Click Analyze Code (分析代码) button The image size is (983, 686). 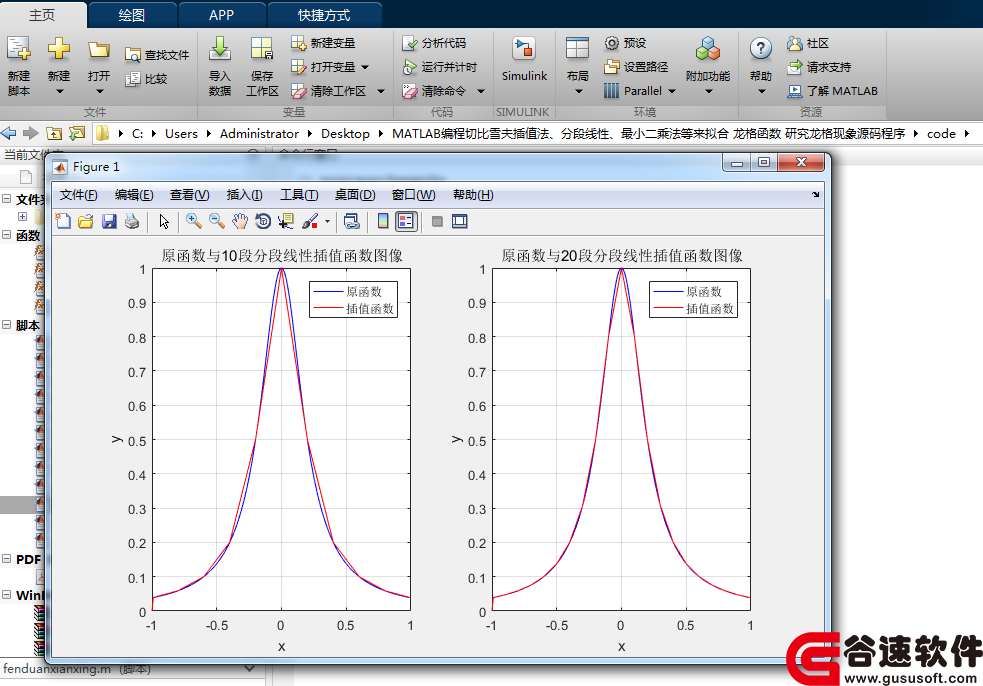click(x=434, y=43)
